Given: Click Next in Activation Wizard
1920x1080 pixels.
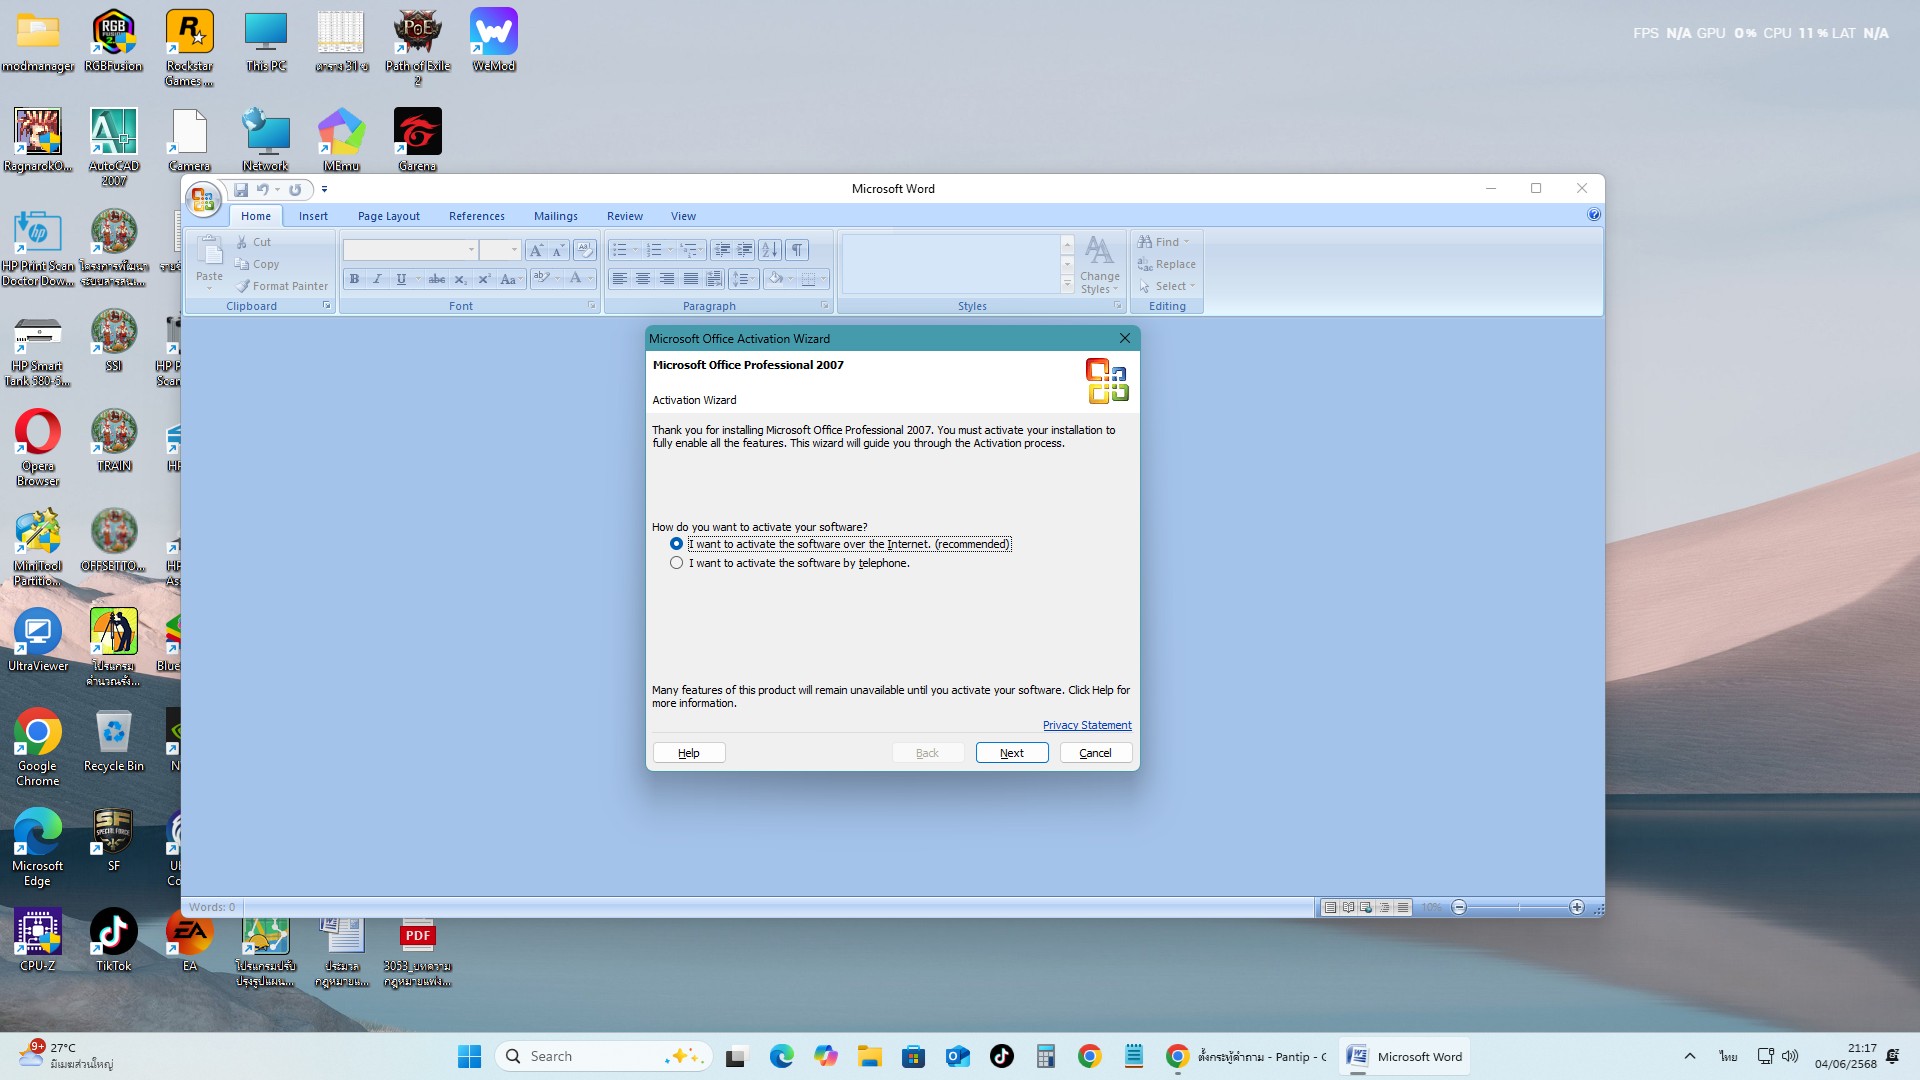Looking at the screenshot, I should coord(1012,753).
